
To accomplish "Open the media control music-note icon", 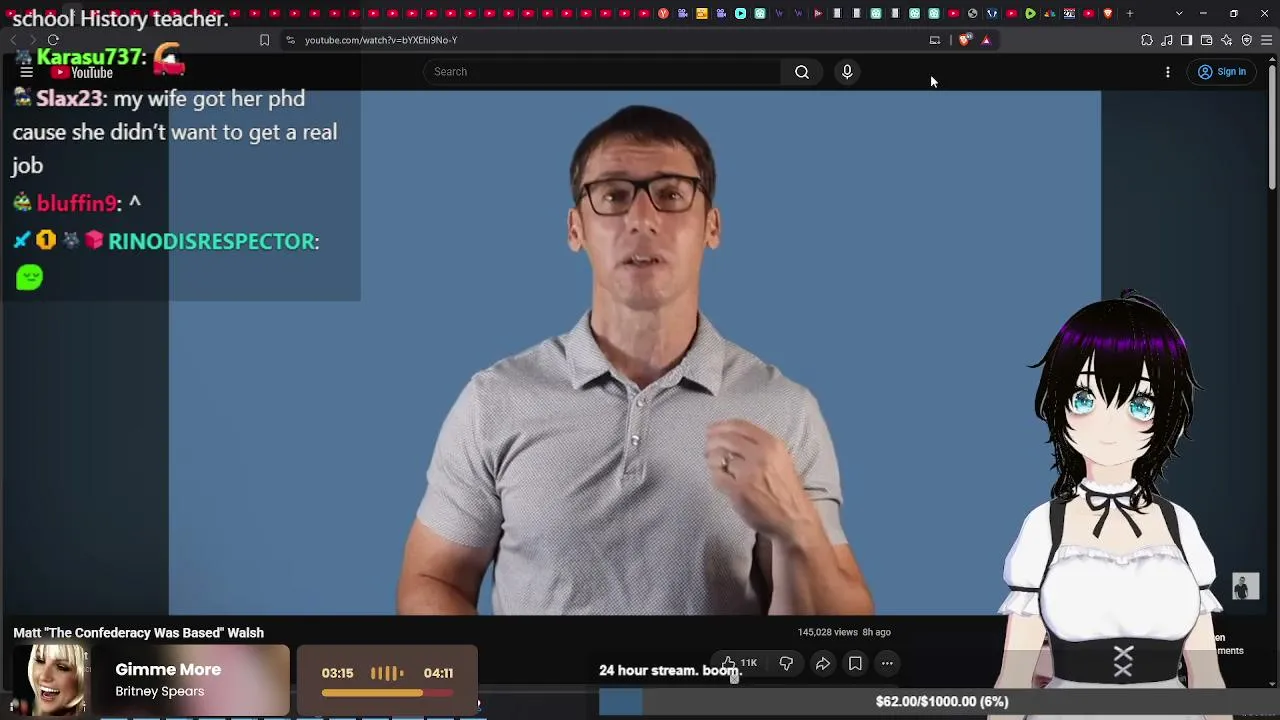I will 1167,40.
